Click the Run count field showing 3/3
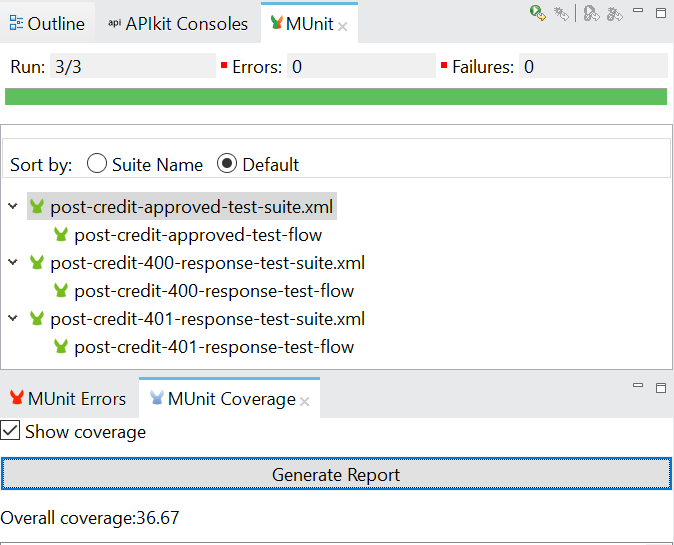This screenshot has height=545, width=674. 133,66
